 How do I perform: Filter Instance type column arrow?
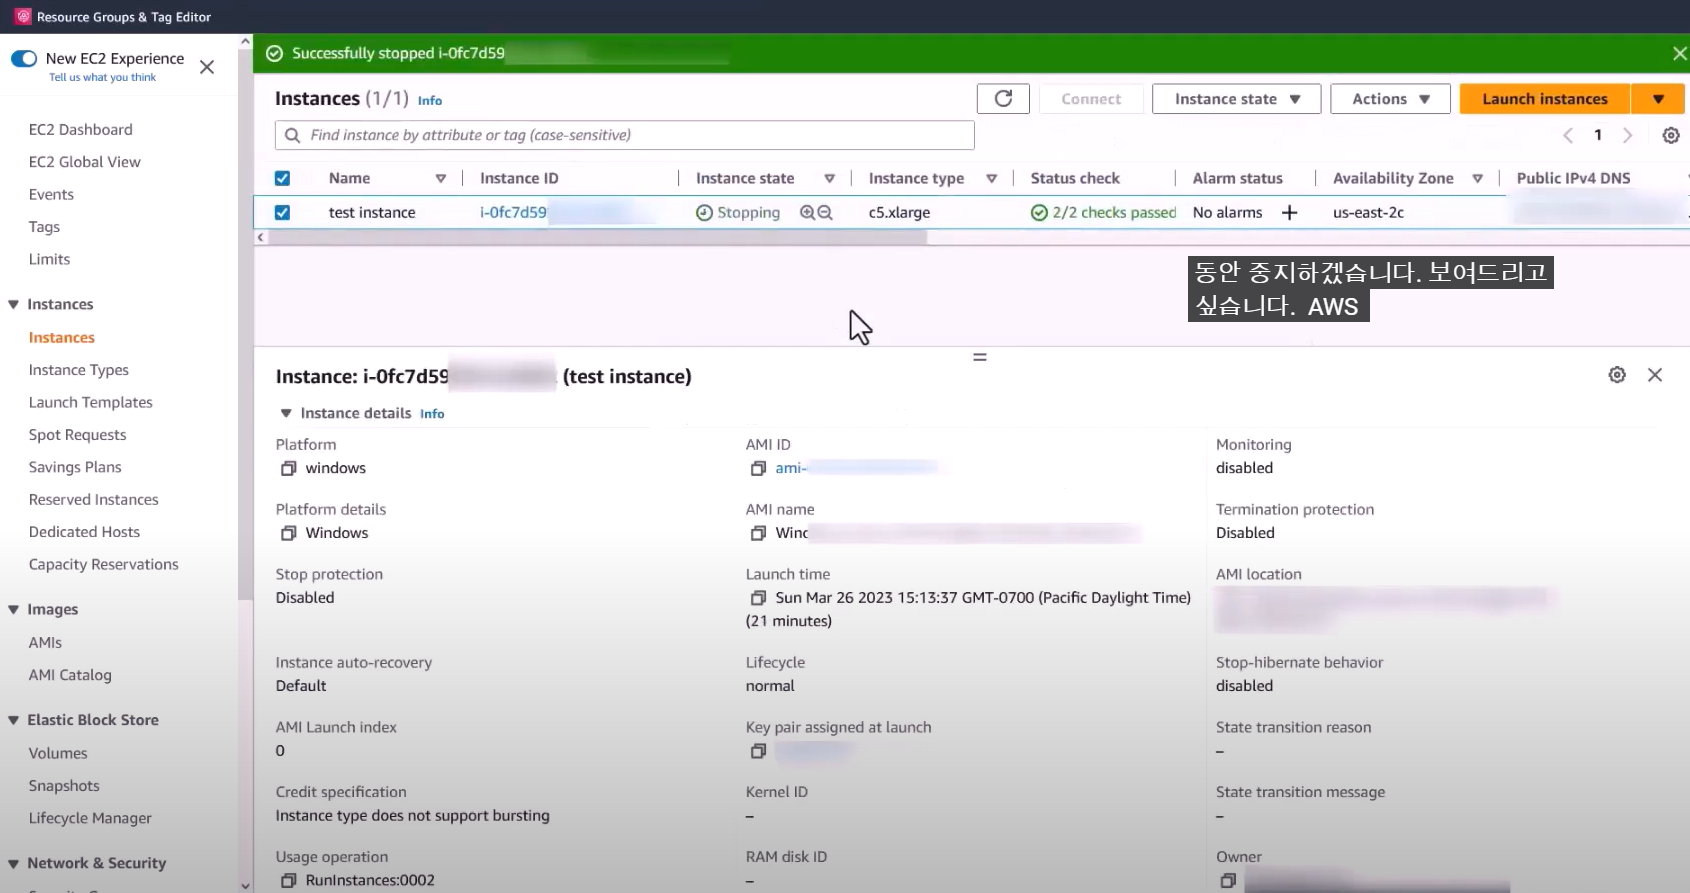point(991,178)
